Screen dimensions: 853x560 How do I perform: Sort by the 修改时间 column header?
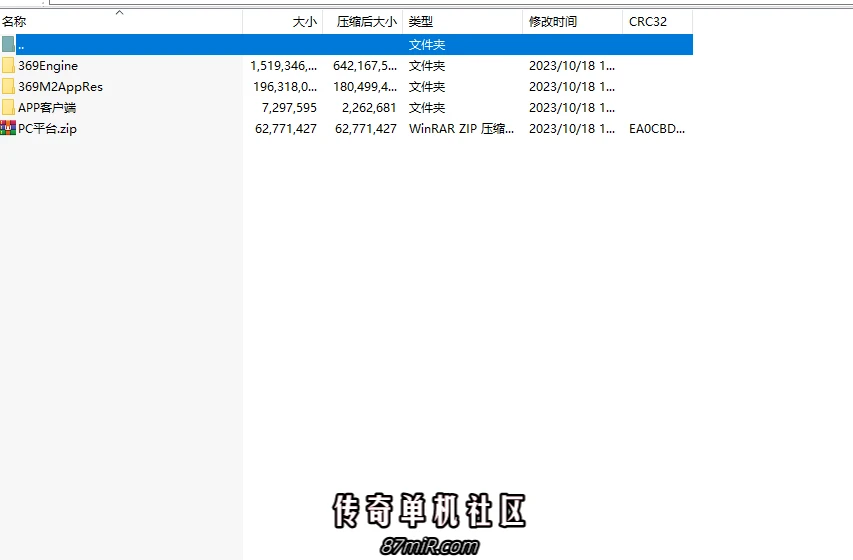572,21
